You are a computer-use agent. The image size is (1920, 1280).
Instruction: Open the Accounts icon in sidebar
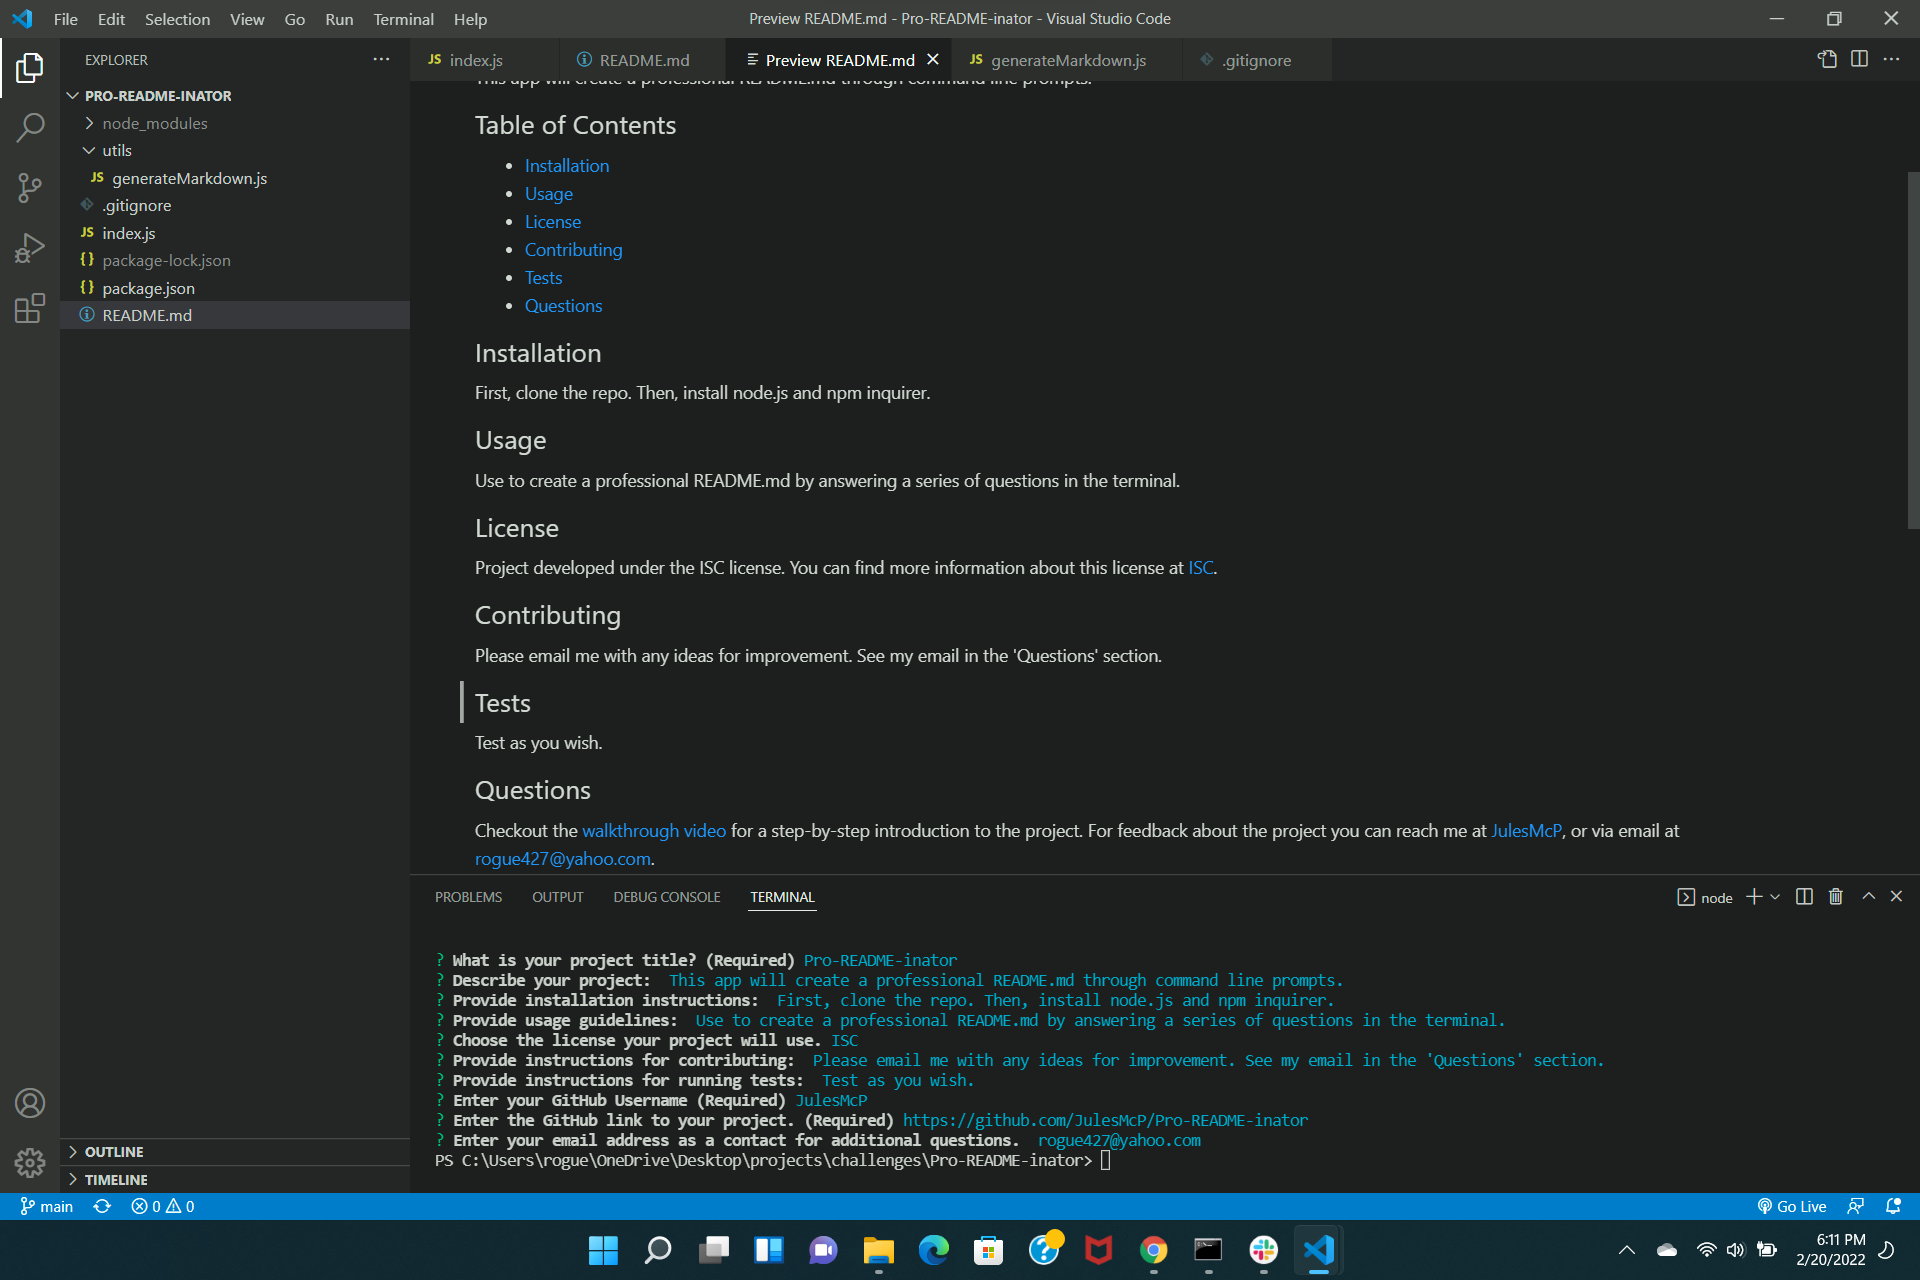(30, 1103)
